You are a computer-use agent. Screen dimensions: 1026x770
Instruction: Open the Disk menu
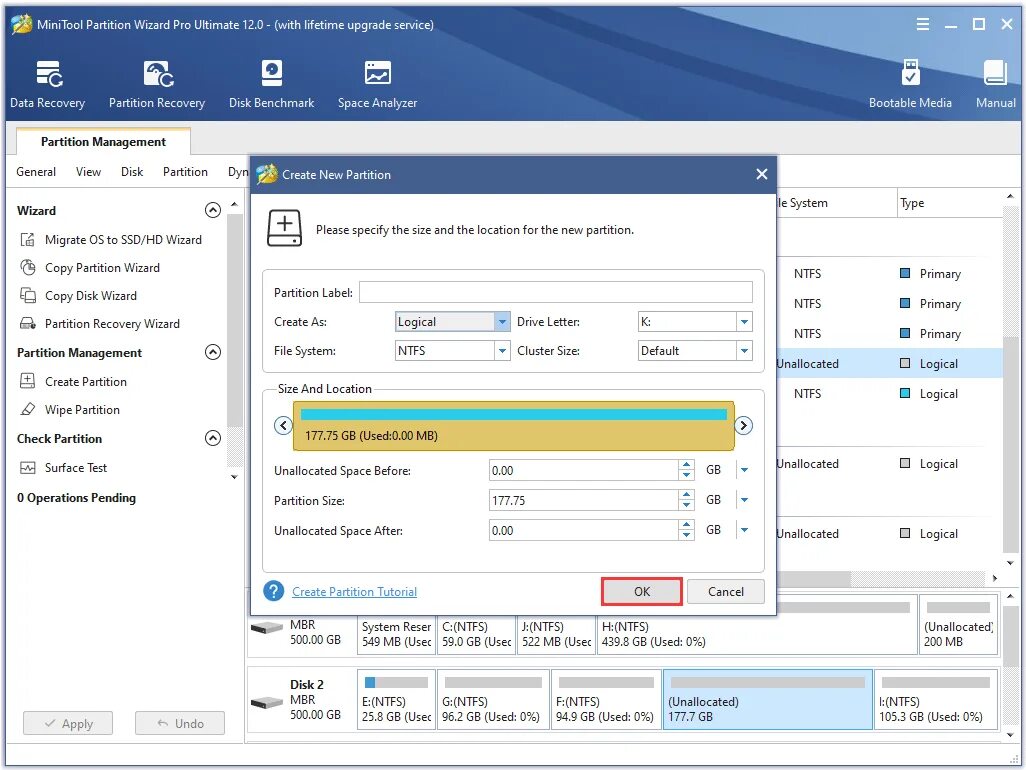click(132, 171)
